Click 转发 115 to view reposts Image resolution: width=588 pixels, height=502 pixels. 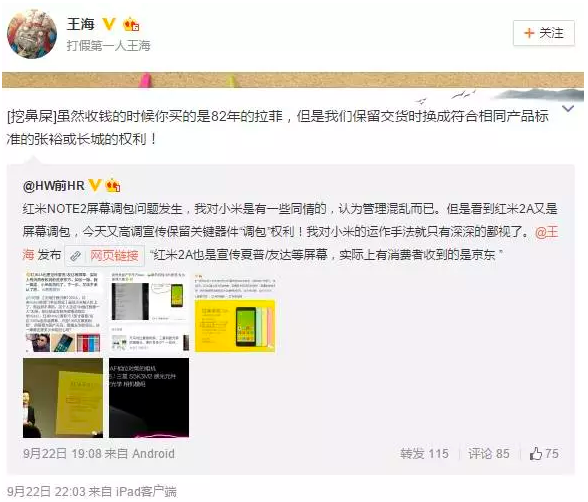pyautogui.click(x=424, y=454)
